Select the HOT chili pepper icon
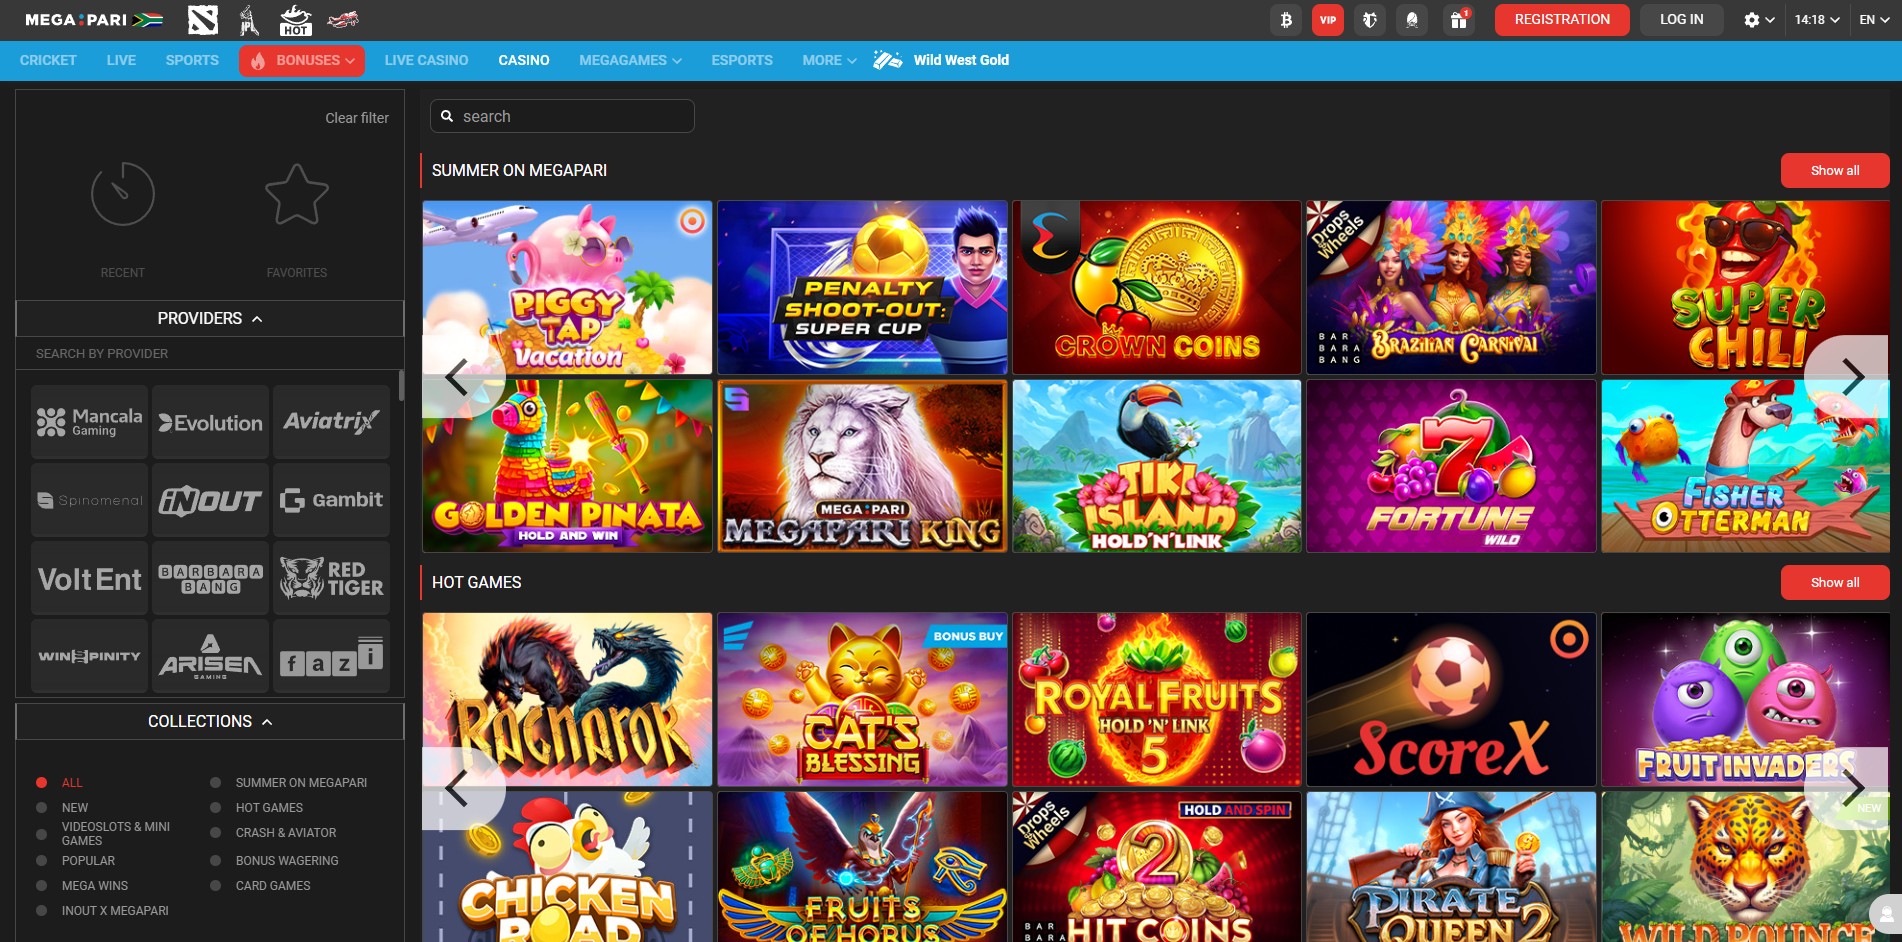Viewport: 1902px width, 942px height. click(296, 19)
